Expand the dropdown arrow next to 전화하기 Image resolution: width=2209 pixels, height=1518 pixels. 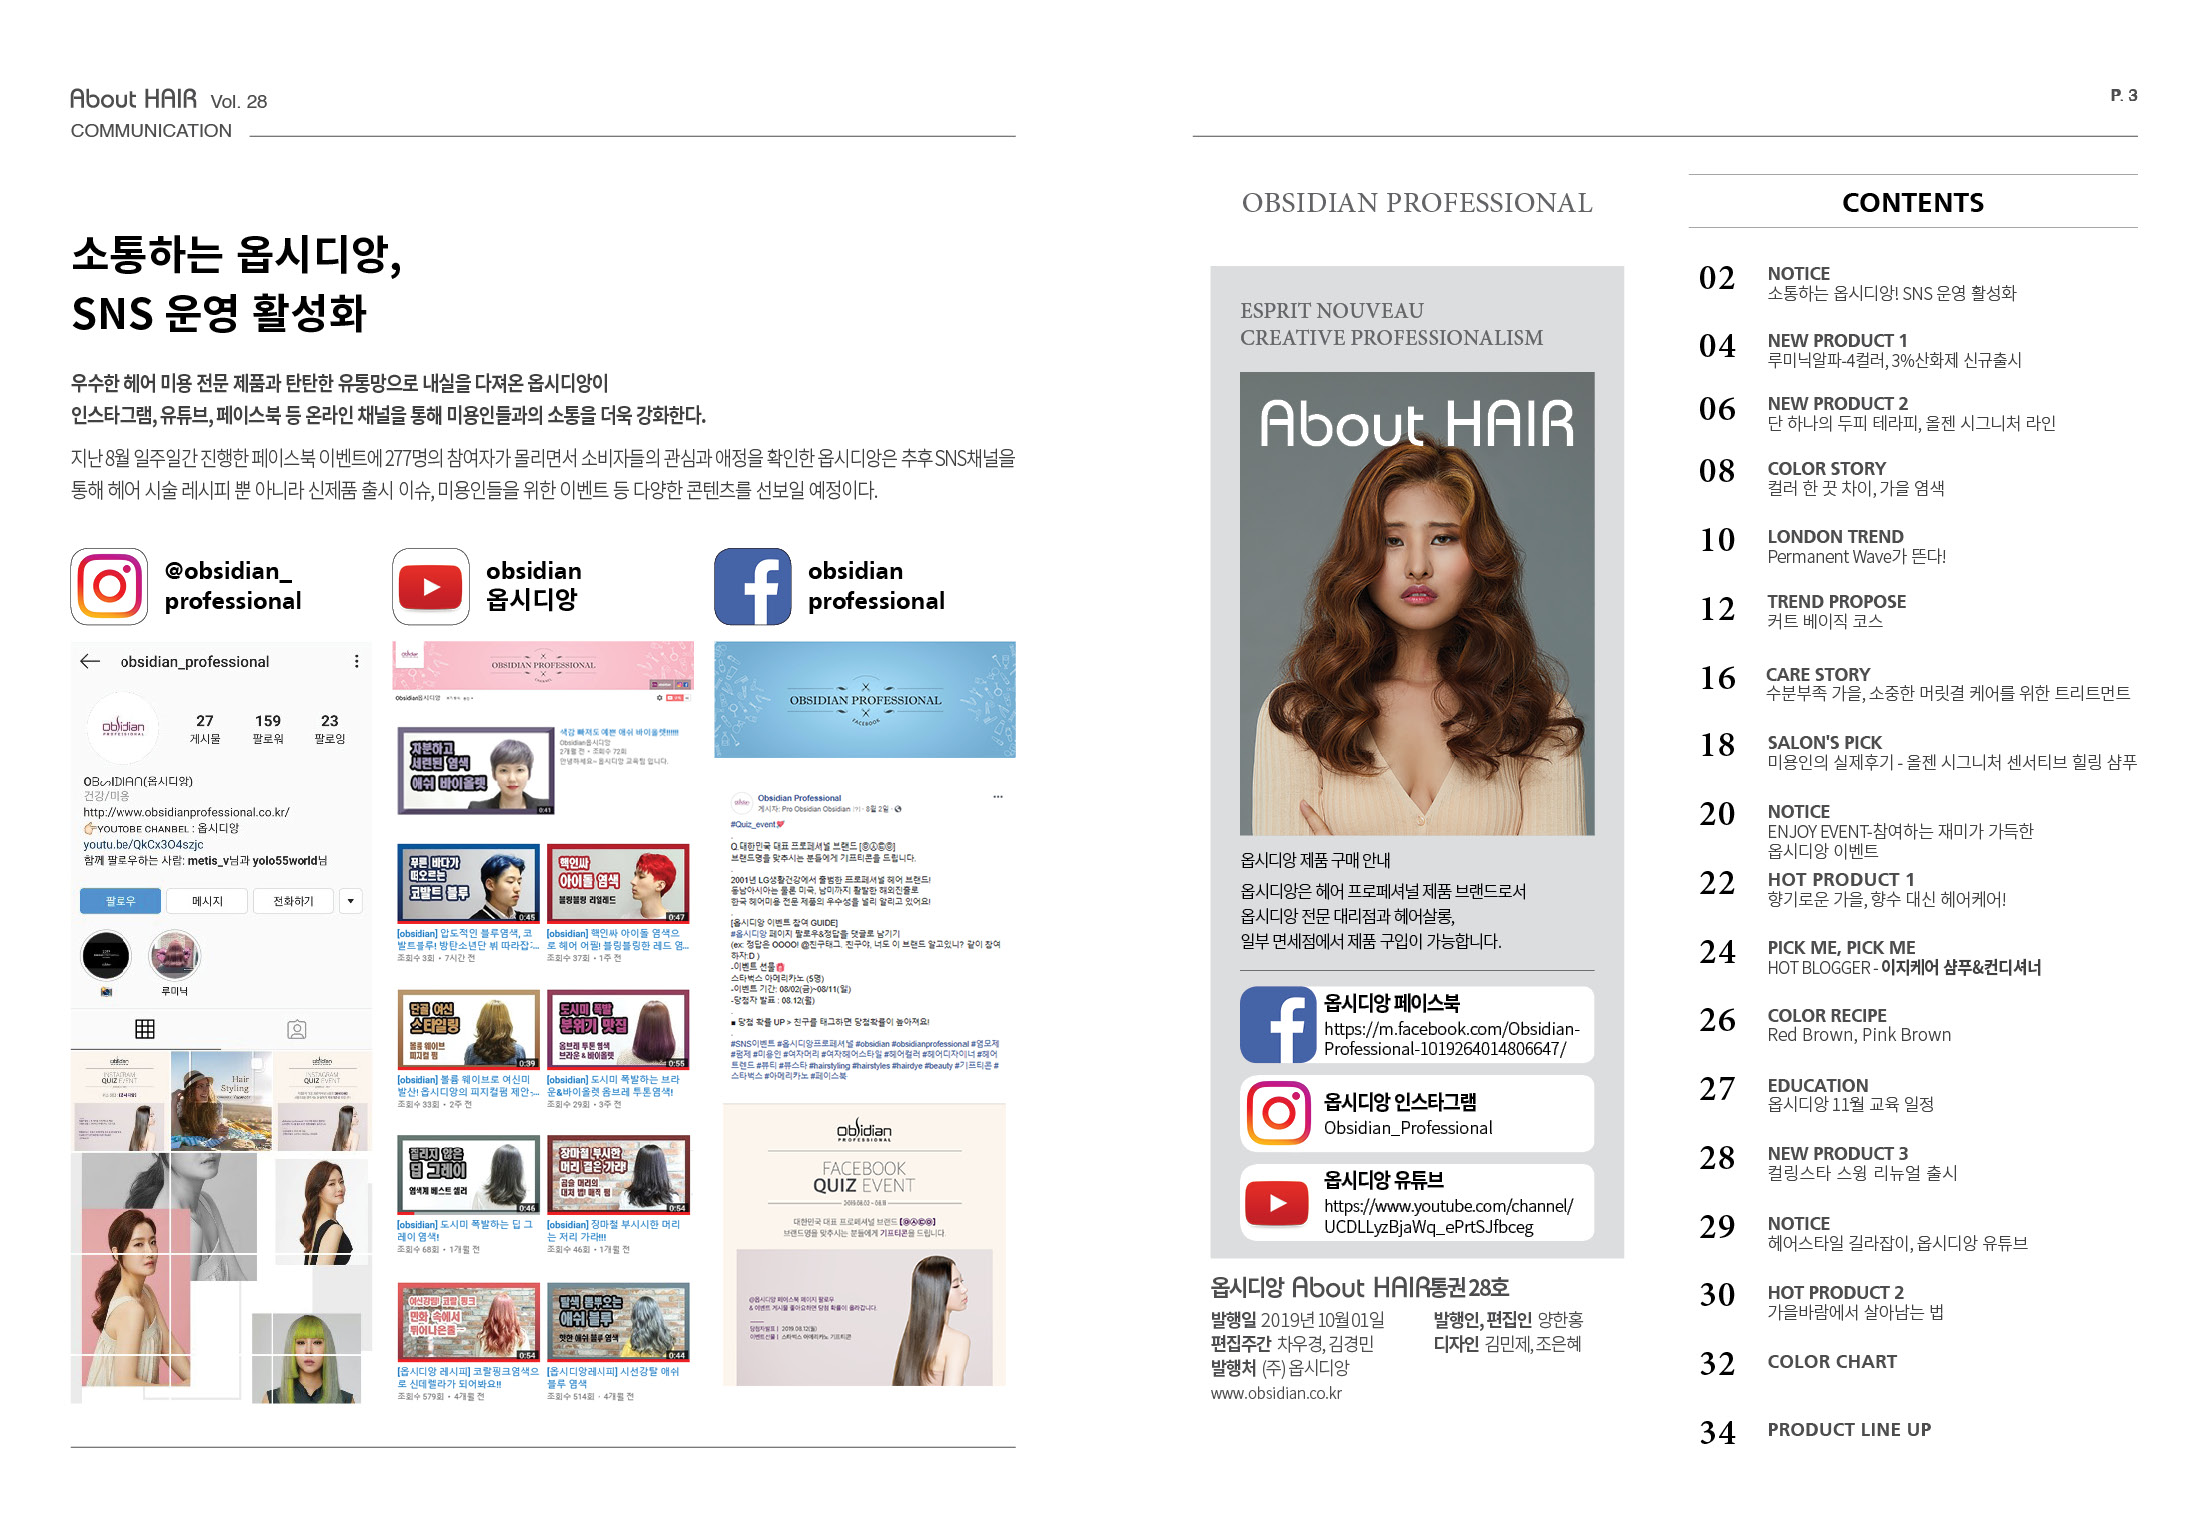(x=350, y=901)
